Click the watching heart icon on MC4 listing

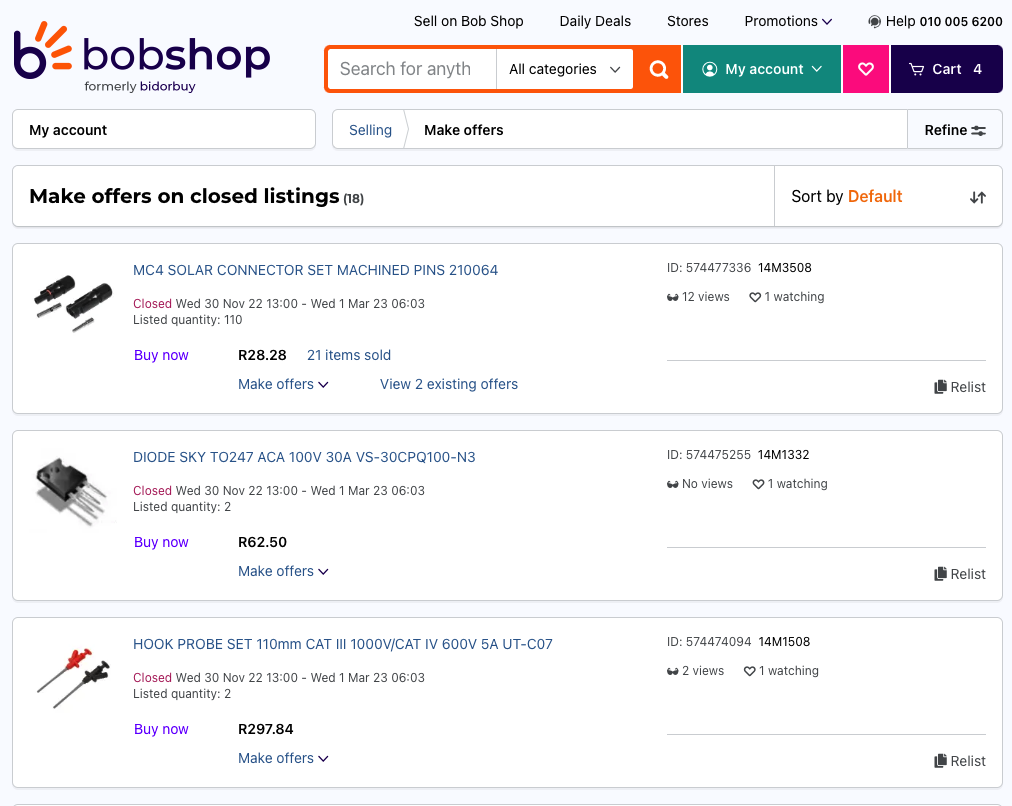(x=755, y=297)
